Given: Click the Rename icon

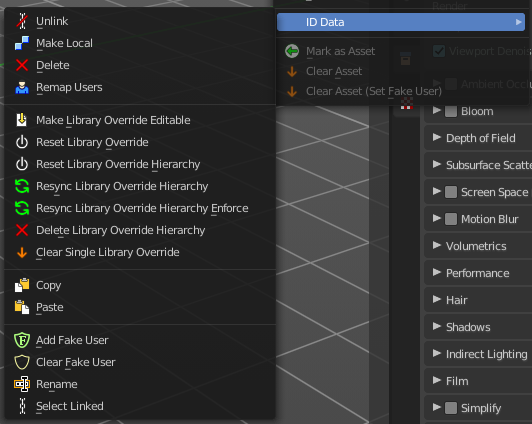Looking at the screenshot, I should click(22, 384).
